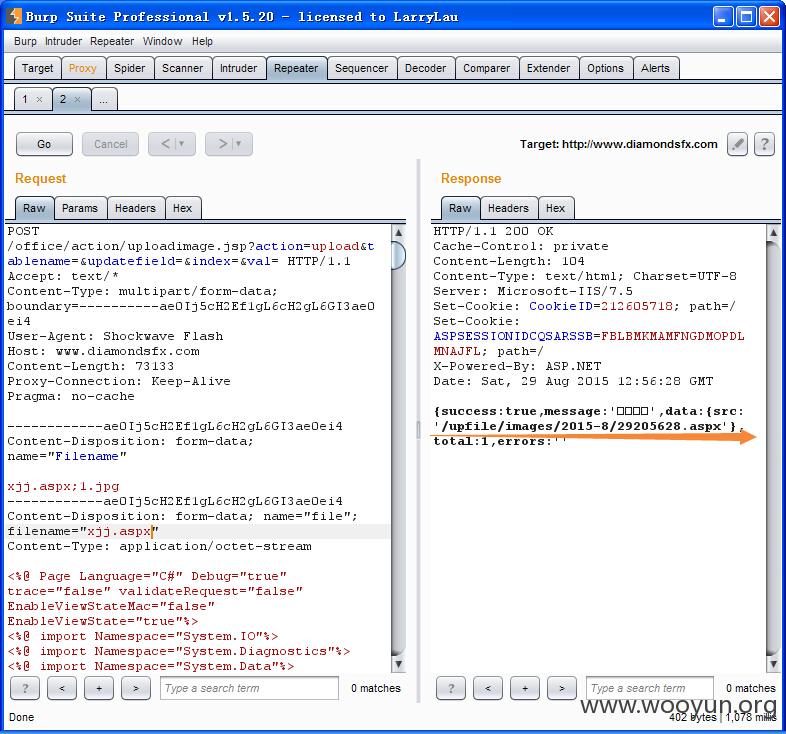Switch to the Proxy tab

[83, 68]
